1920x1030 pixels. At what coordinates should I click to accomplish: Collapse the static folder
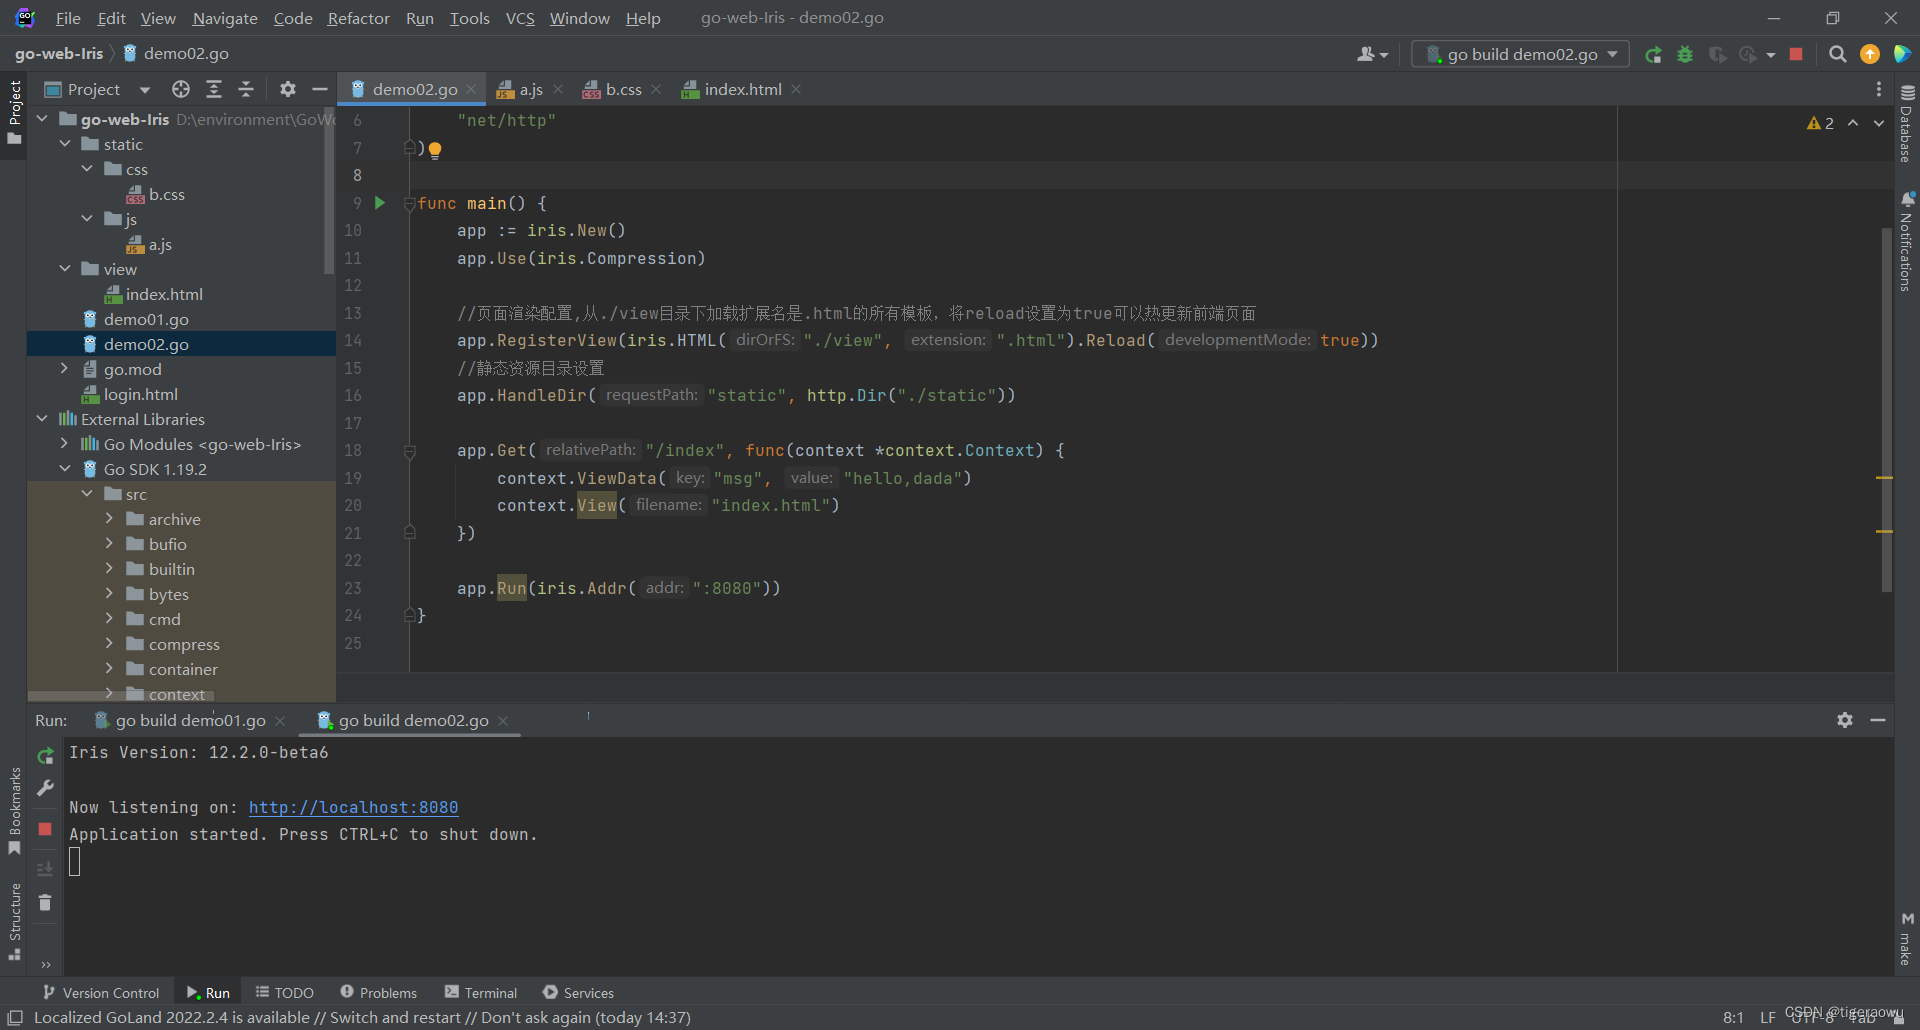coord(65,144)
